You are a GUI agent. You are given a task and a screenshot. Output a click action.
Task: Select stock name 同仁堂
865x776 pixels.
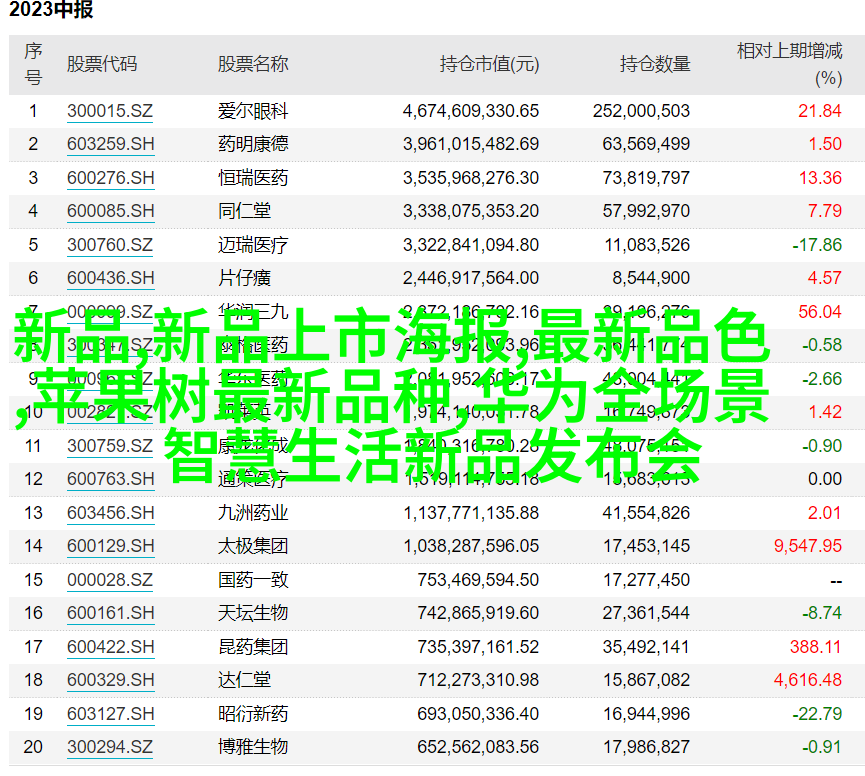coord(244,211)
